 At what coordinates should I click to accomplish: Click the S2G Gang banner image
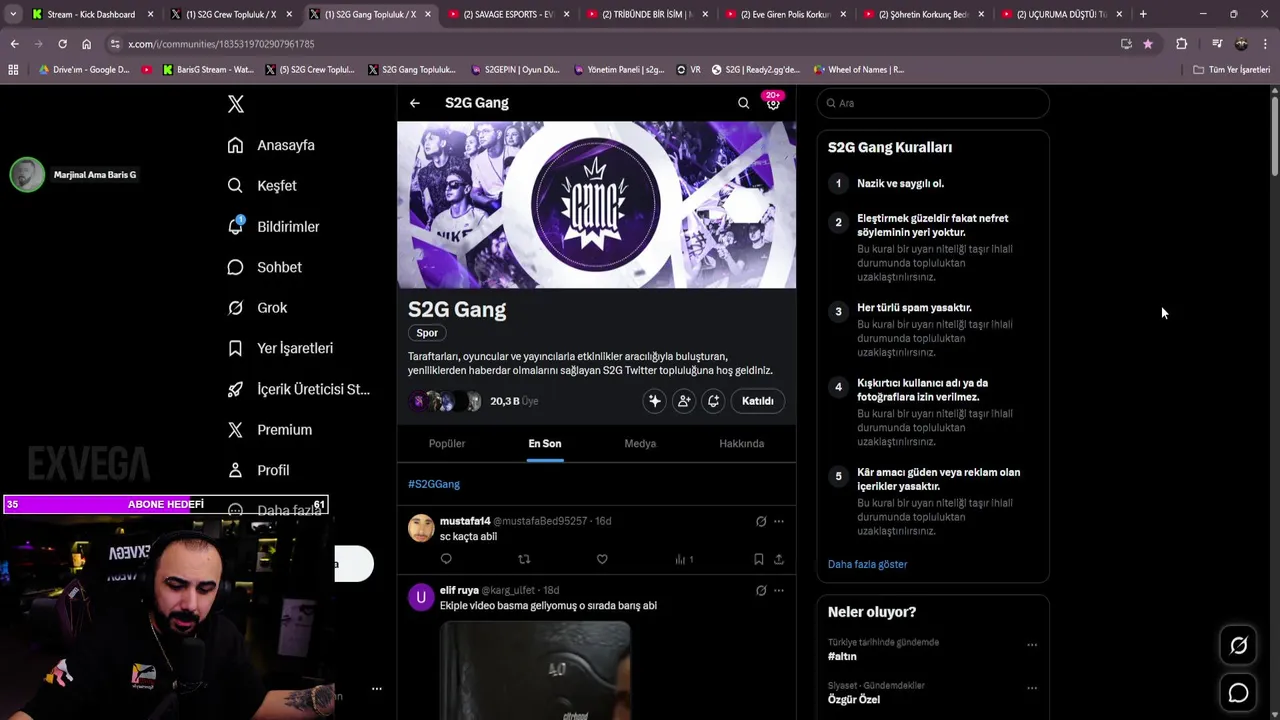pyautogui.click(x=597, y=205)
